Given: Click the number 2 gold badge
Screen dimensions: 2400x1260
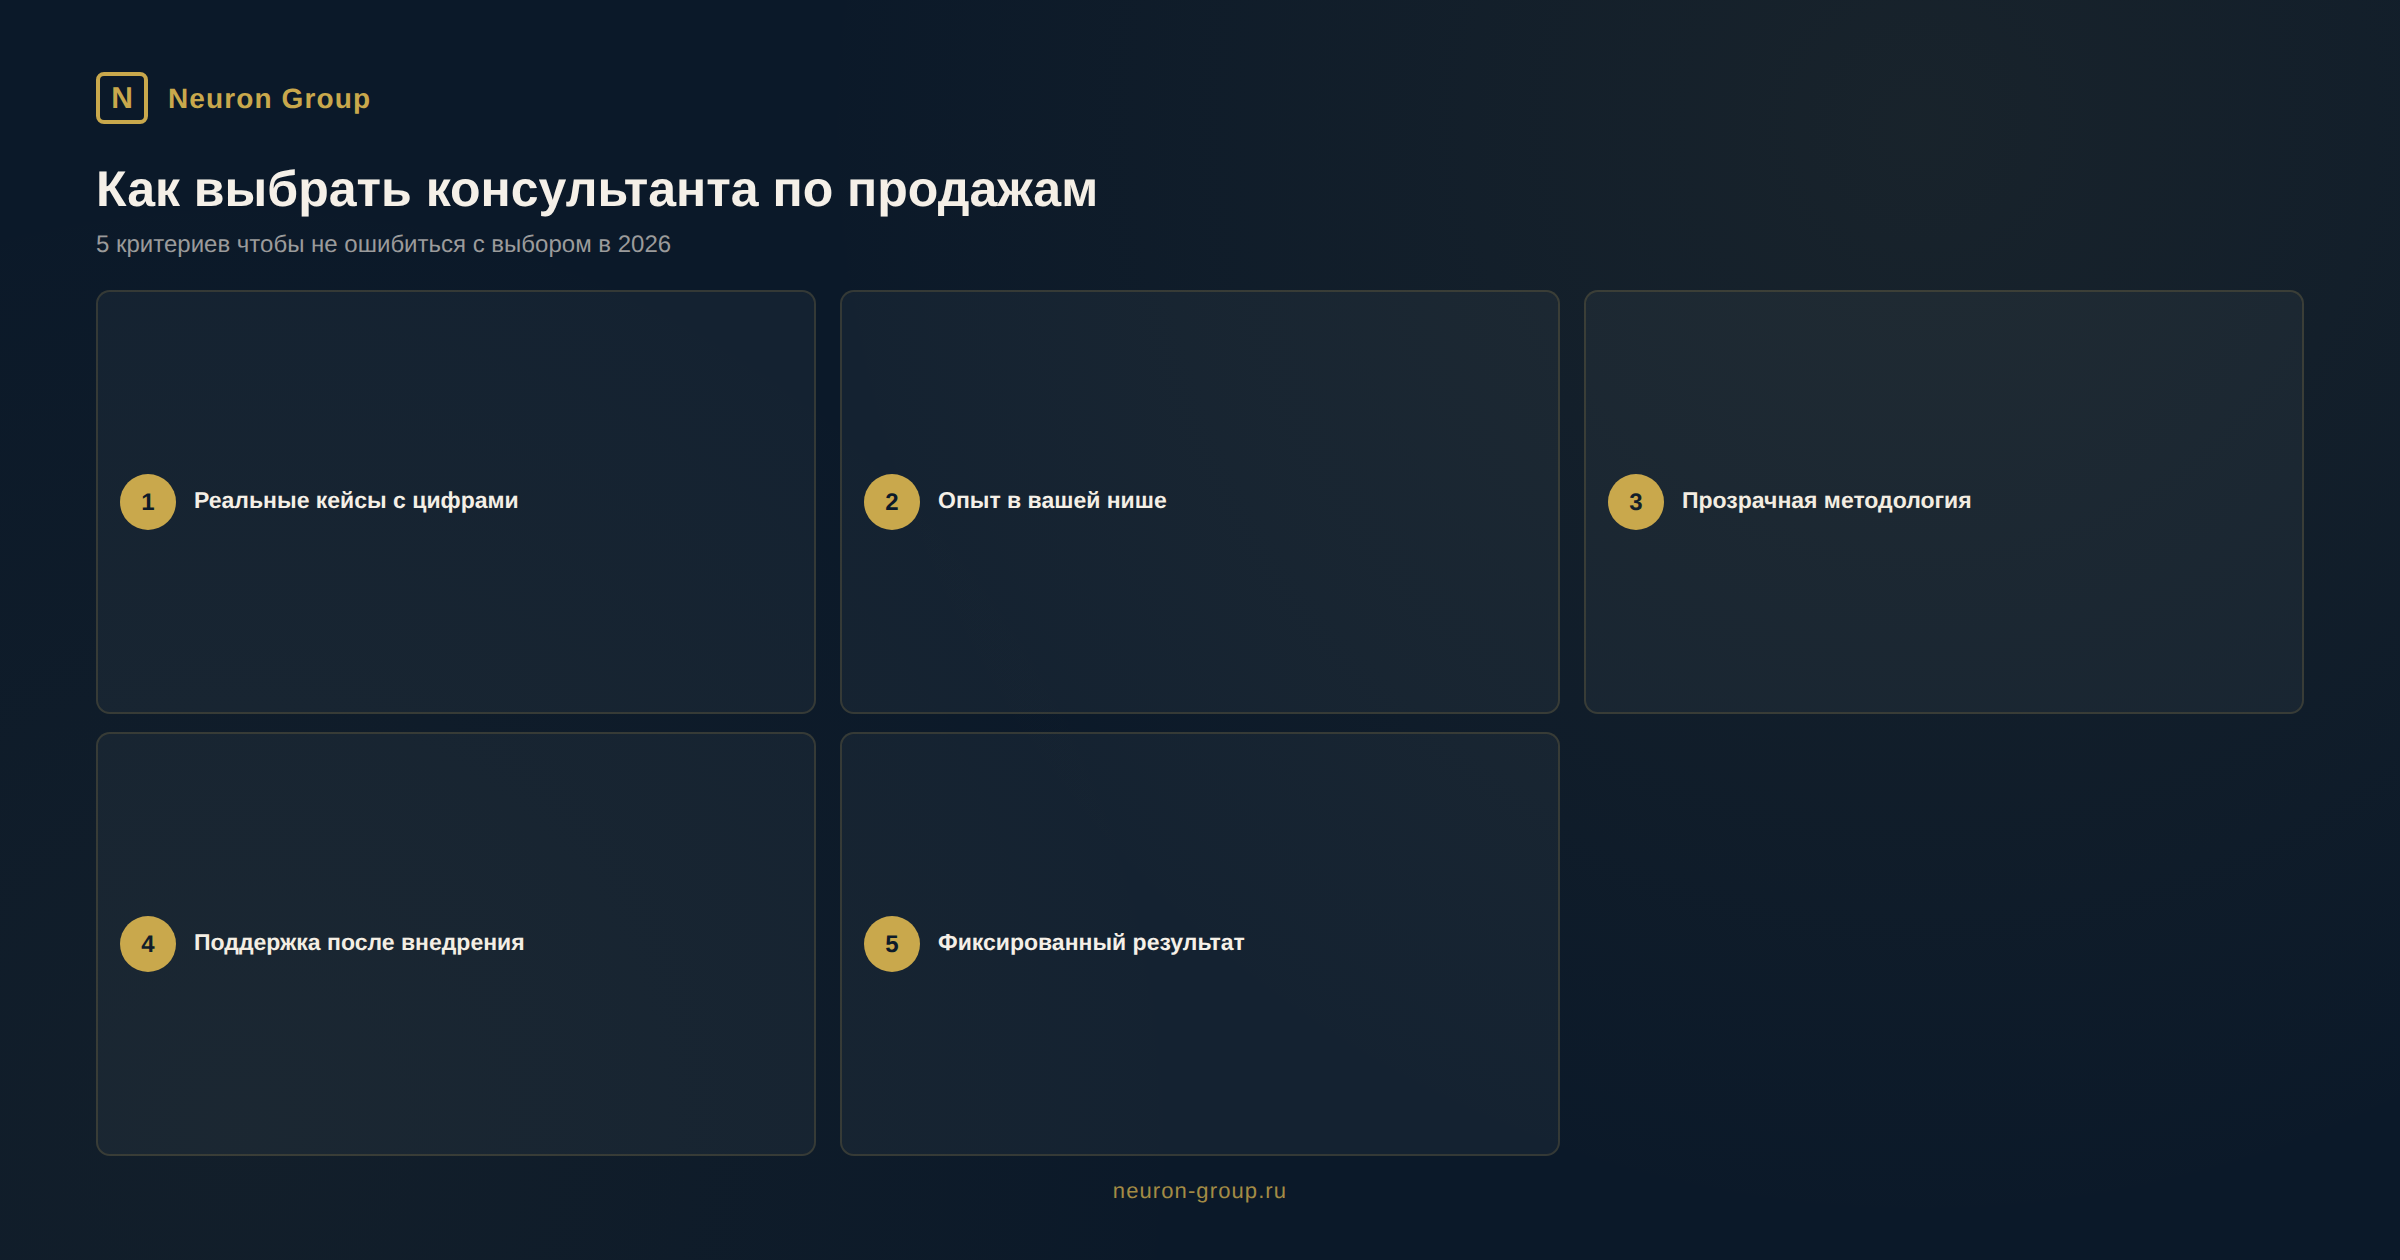Looking at the screenshot, I should 892,502.
